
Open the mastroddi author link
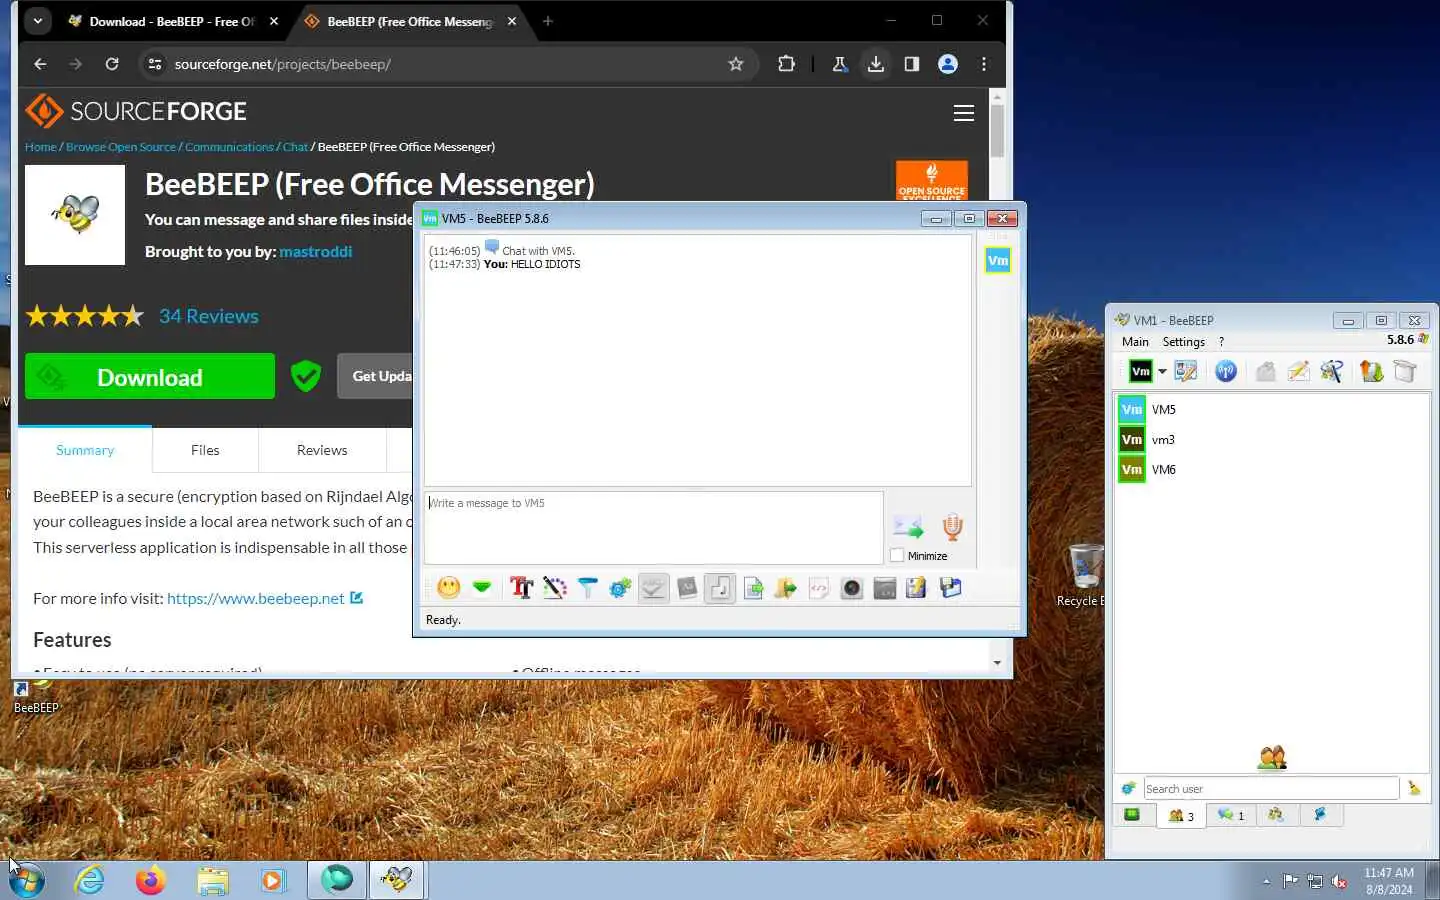315,251
